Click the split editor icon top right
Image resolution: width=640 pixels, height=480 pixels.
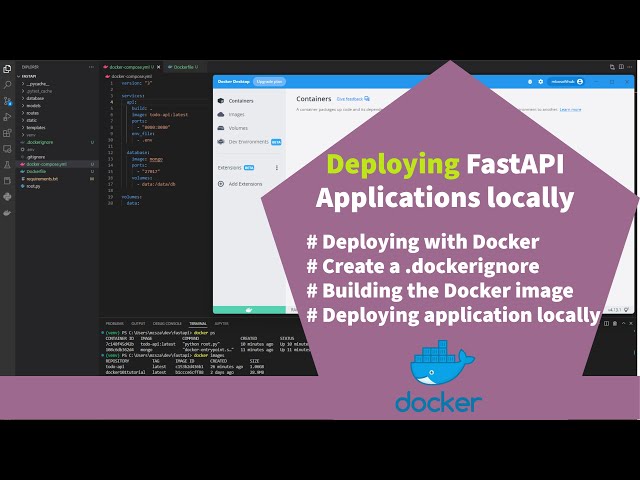(621, 67)
